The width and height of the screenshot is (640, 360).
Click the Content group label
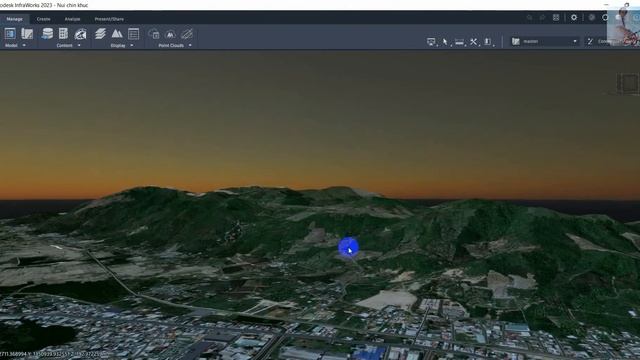(x=64, y=45)
